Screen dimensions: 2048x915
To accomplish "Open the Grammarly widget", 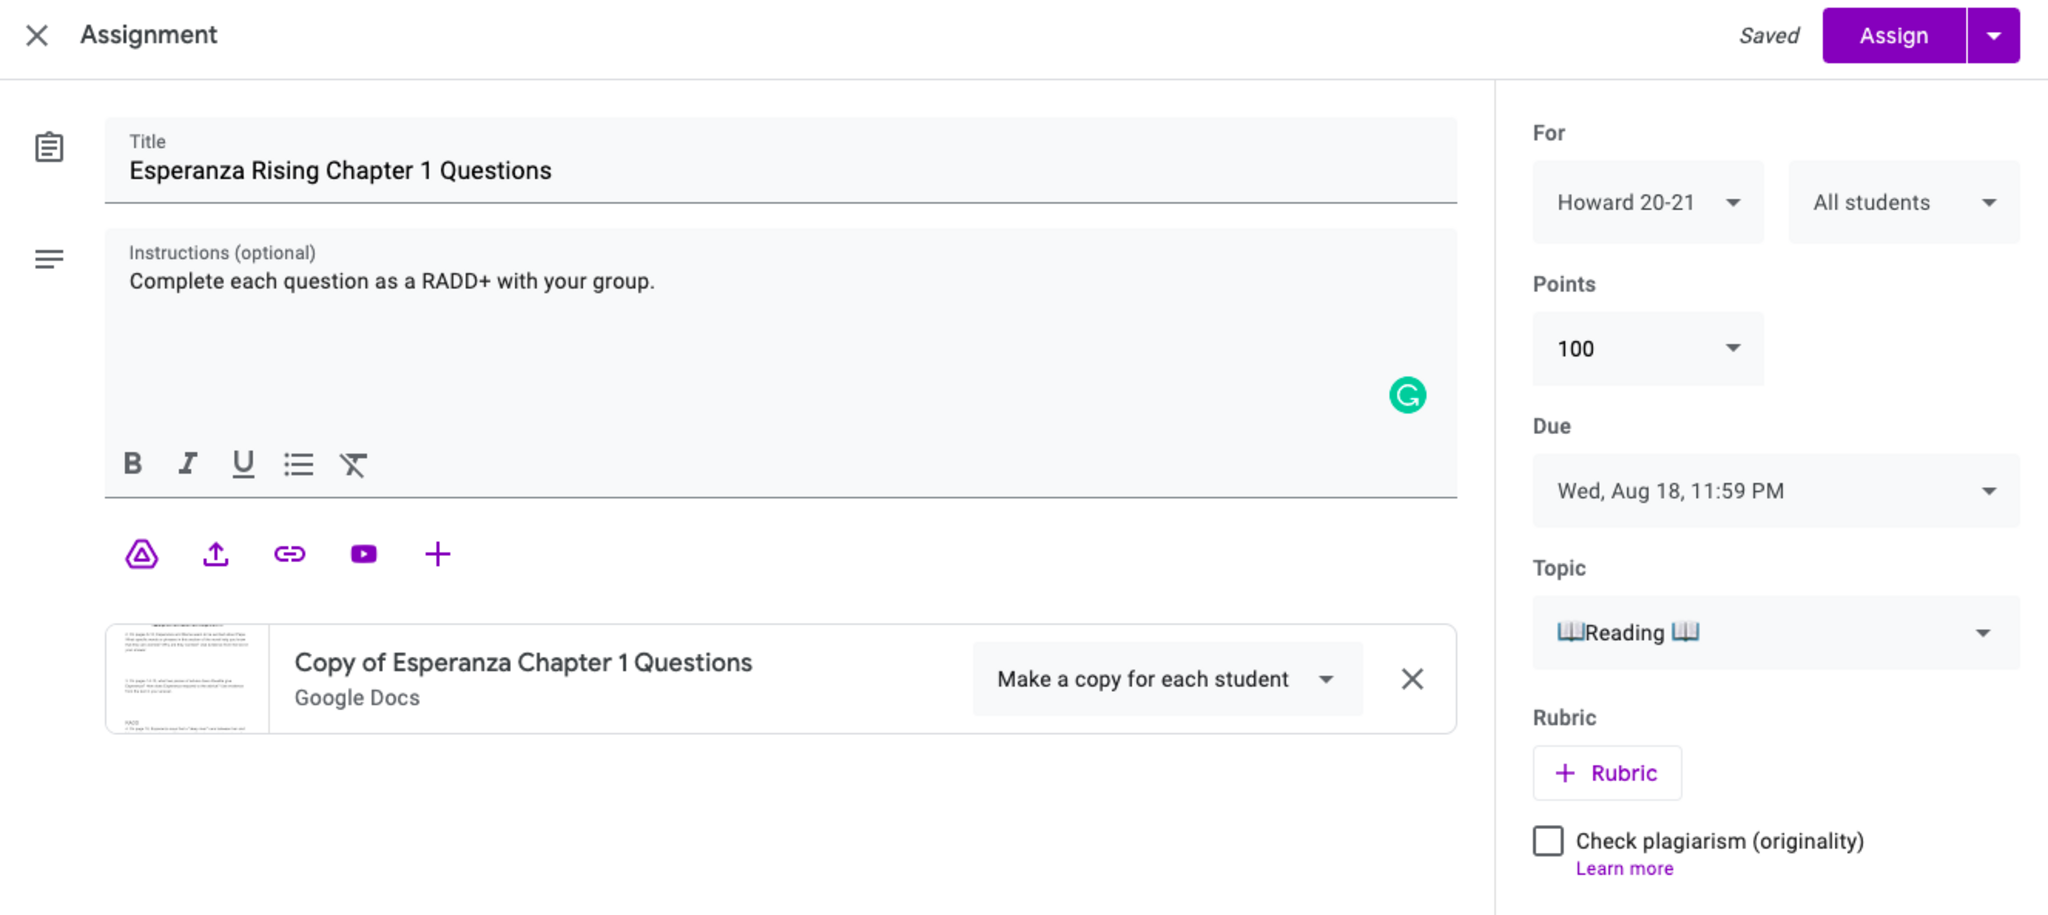I will [x=1407, y=395].
